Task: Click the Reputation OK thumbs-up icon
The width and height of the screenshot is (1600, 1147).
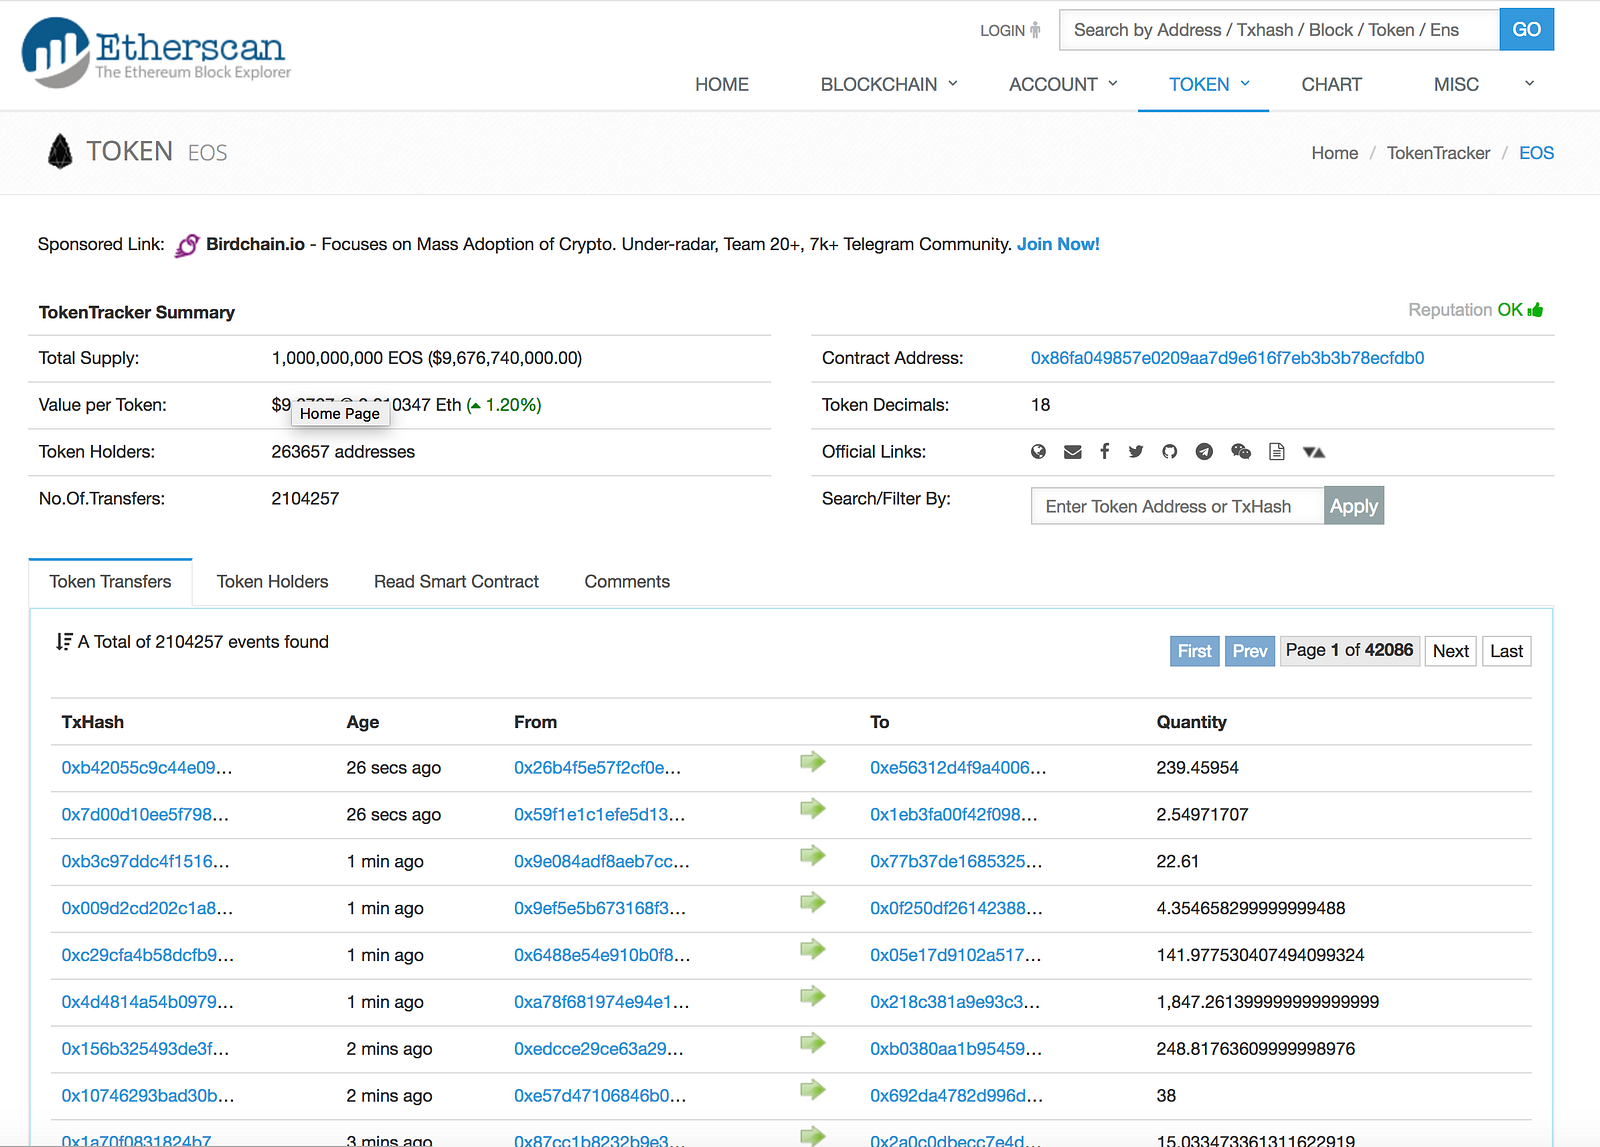Action: [1536, 310]
